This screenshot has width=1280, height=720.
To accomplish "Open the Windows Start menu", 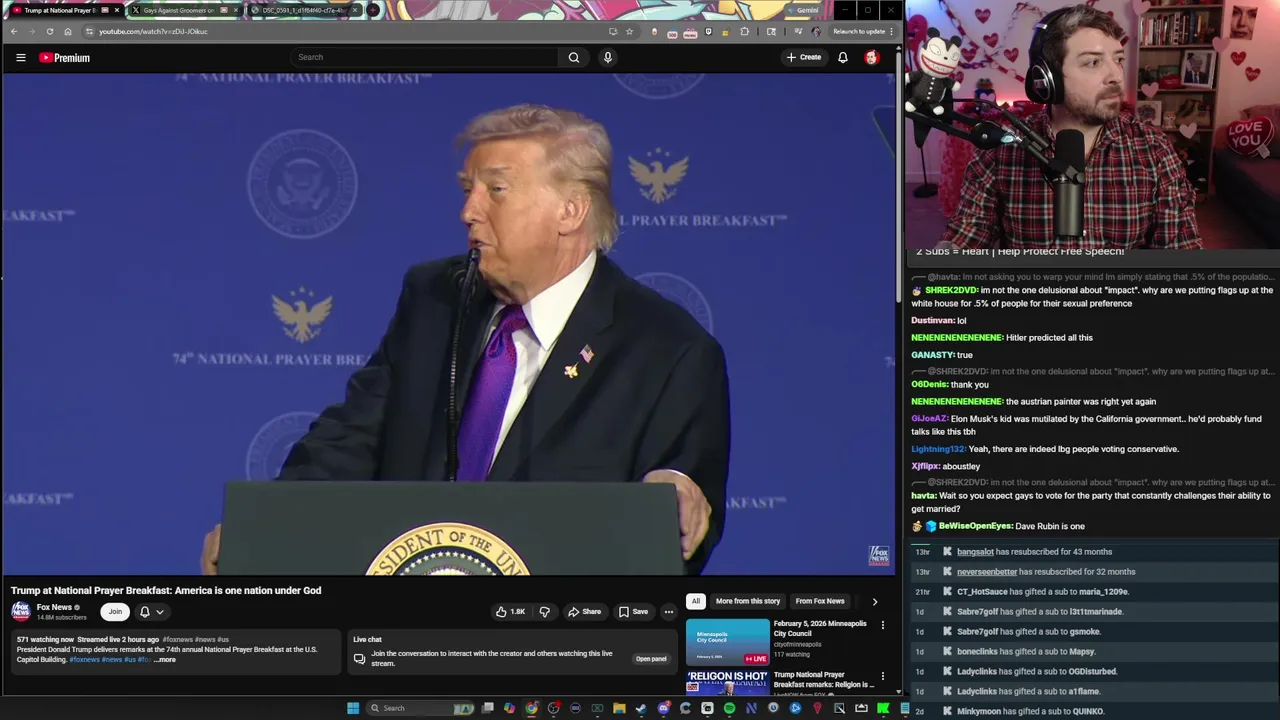I will pos(353,708).
